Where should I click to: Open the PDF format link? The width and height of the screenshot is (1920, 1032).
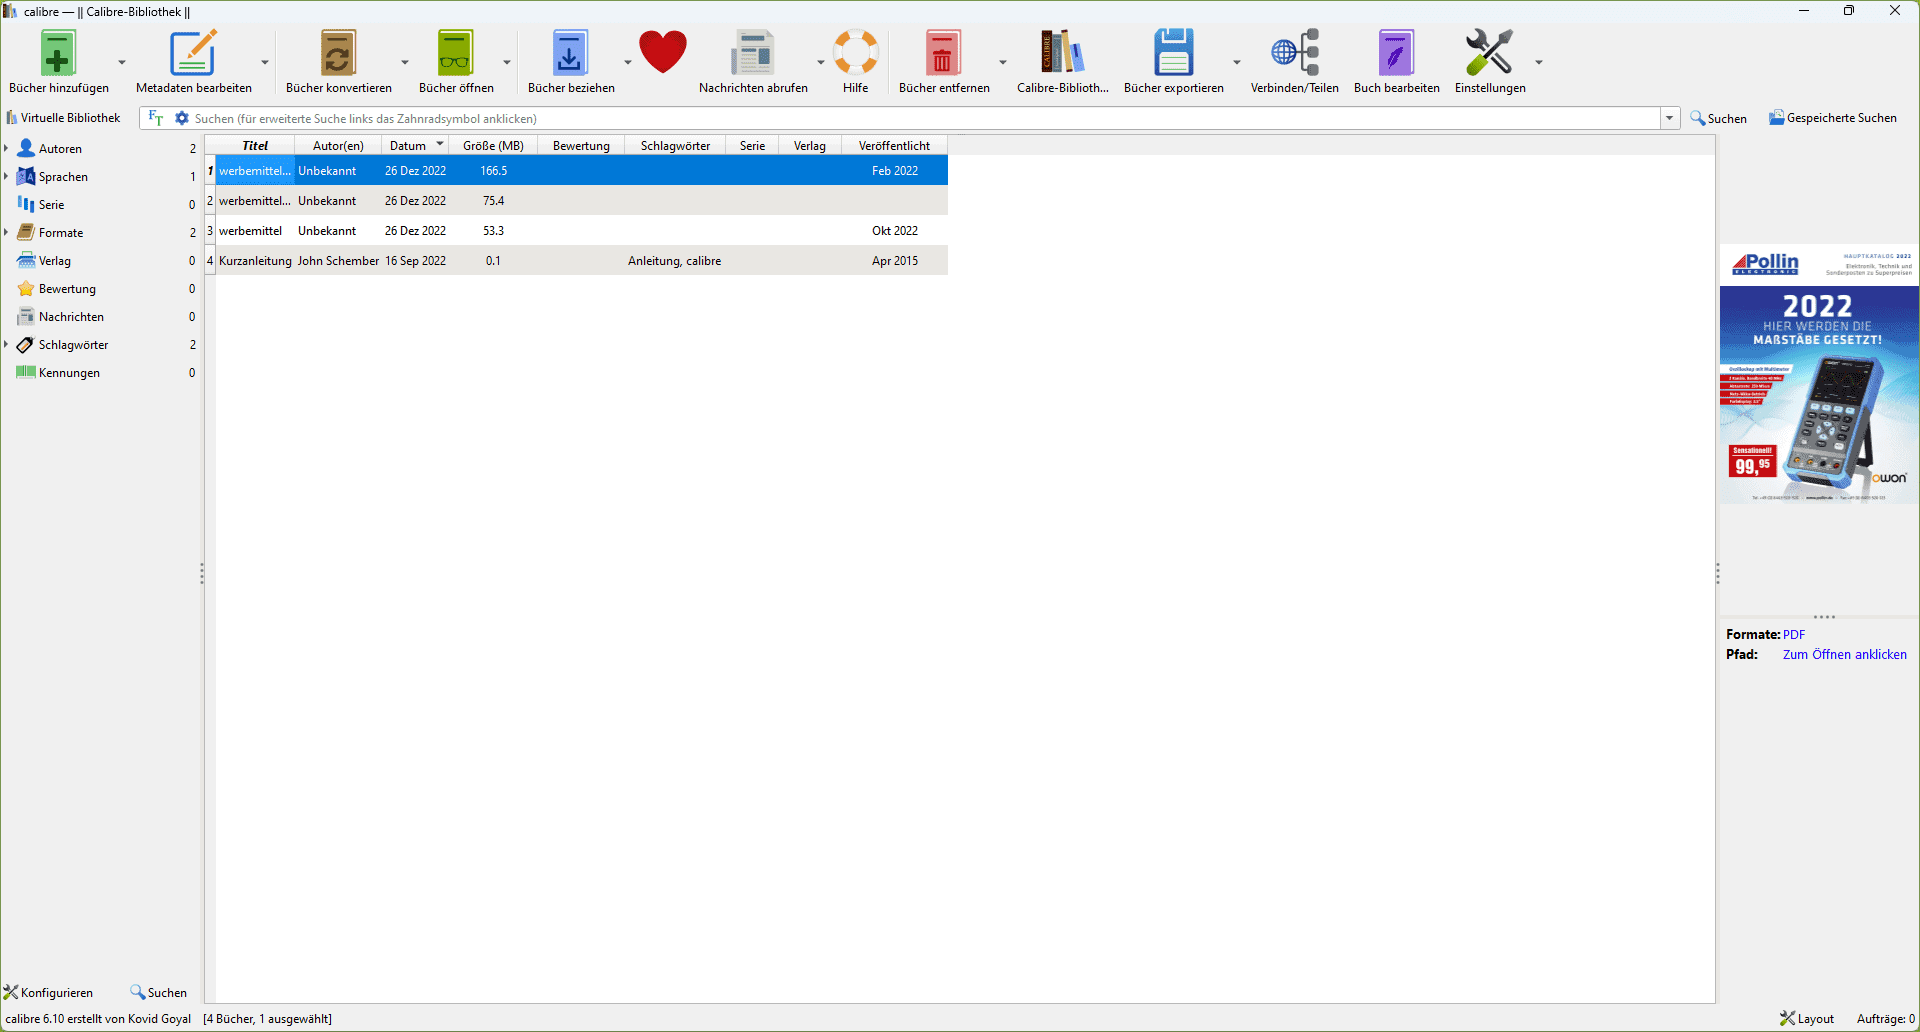click(1794, 634)
